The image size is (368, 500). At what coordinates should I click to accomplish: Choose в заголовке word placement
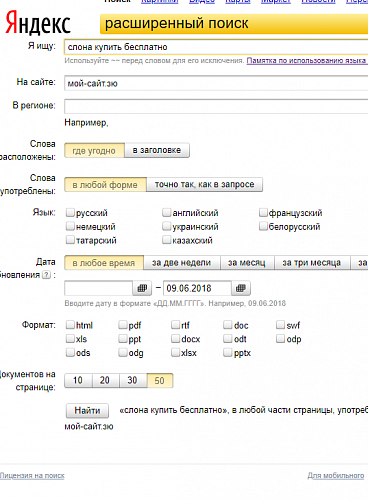[157, 150]
